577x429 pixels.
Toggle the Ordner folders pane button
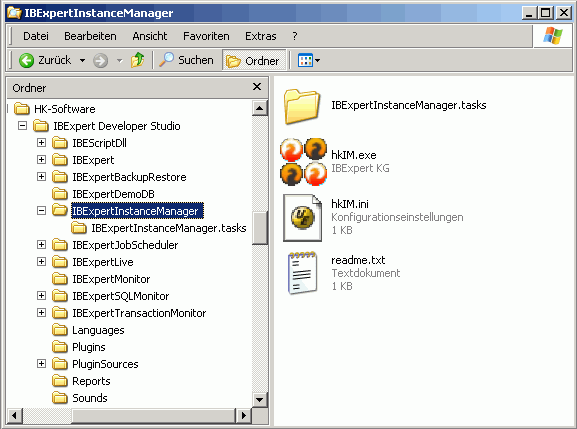coord(254,60)
